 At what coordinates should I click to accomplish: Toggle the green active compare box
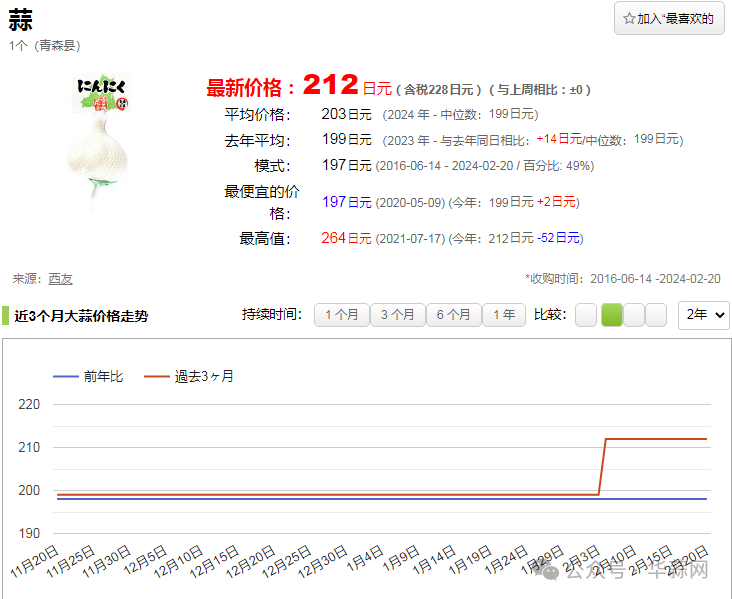click(x=611, y=315)
